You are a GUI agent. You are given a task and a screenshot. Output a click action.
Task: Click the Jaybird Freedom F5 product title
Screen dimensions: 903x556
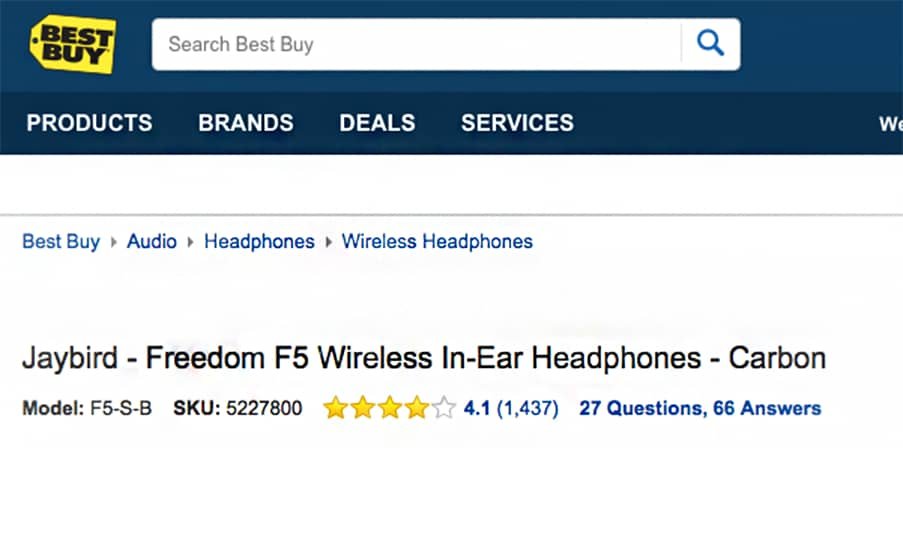click(424, 358)
